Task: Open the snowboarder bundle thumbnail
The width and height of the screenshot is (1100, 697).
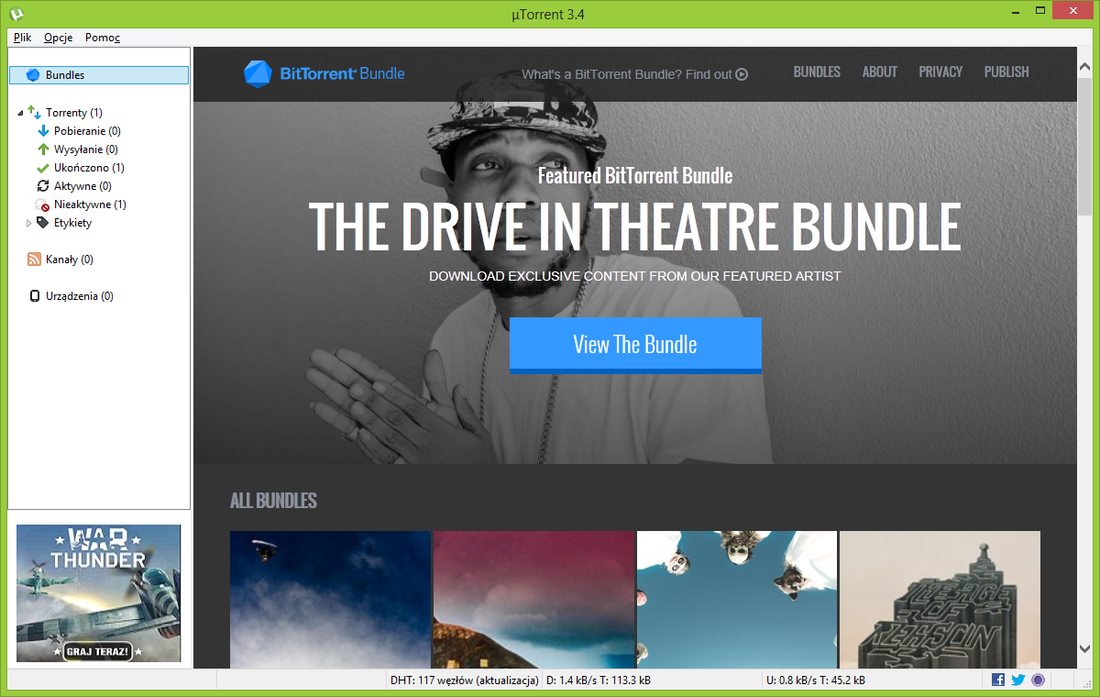Action: click(330, 600)
